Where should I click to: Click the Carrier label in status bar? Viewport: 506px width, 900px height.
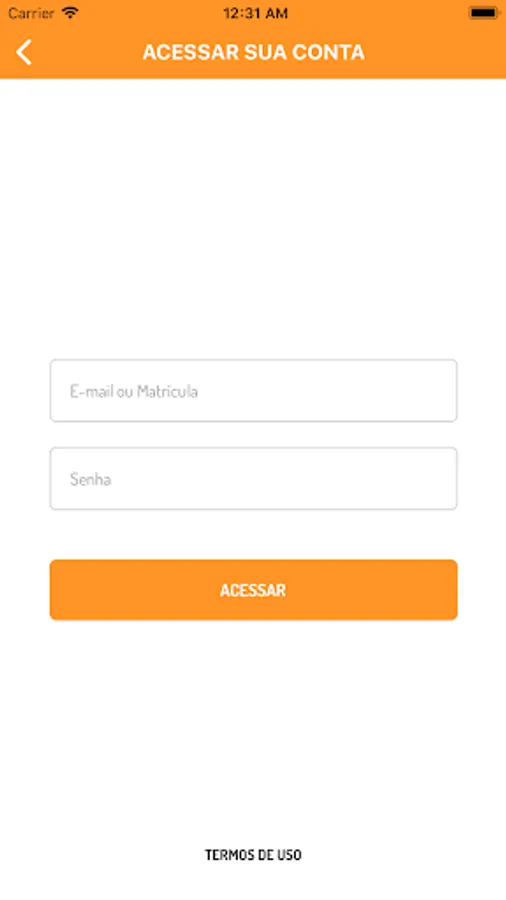point(31,13)
